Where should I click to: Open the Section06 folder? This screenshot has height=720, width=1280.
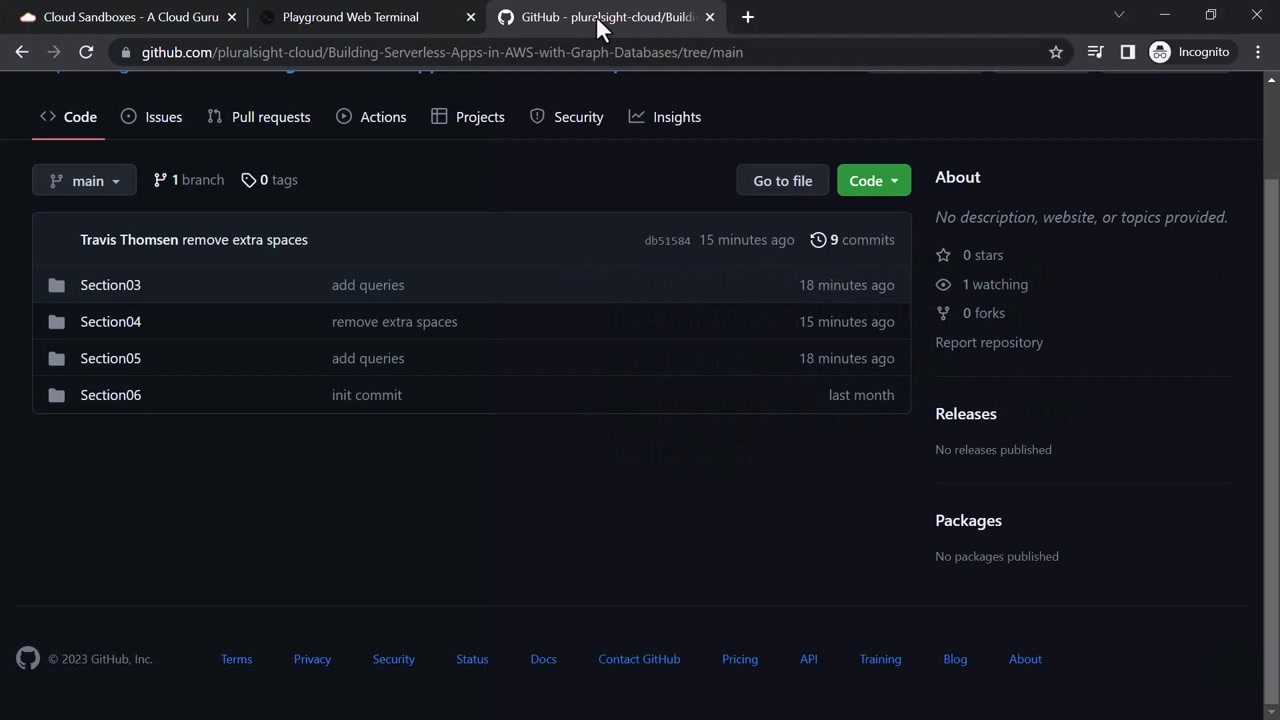coord(110,395)
